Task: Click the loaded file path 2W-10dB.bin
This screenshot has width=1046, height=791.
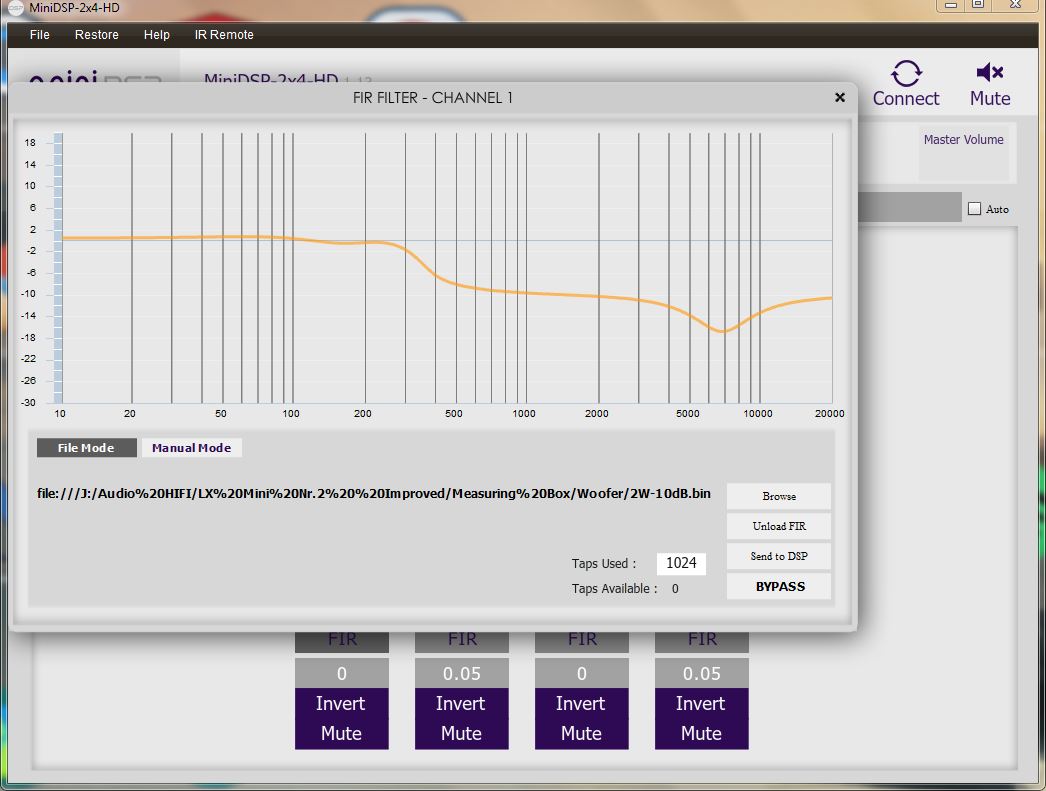Action: point(374,494)
